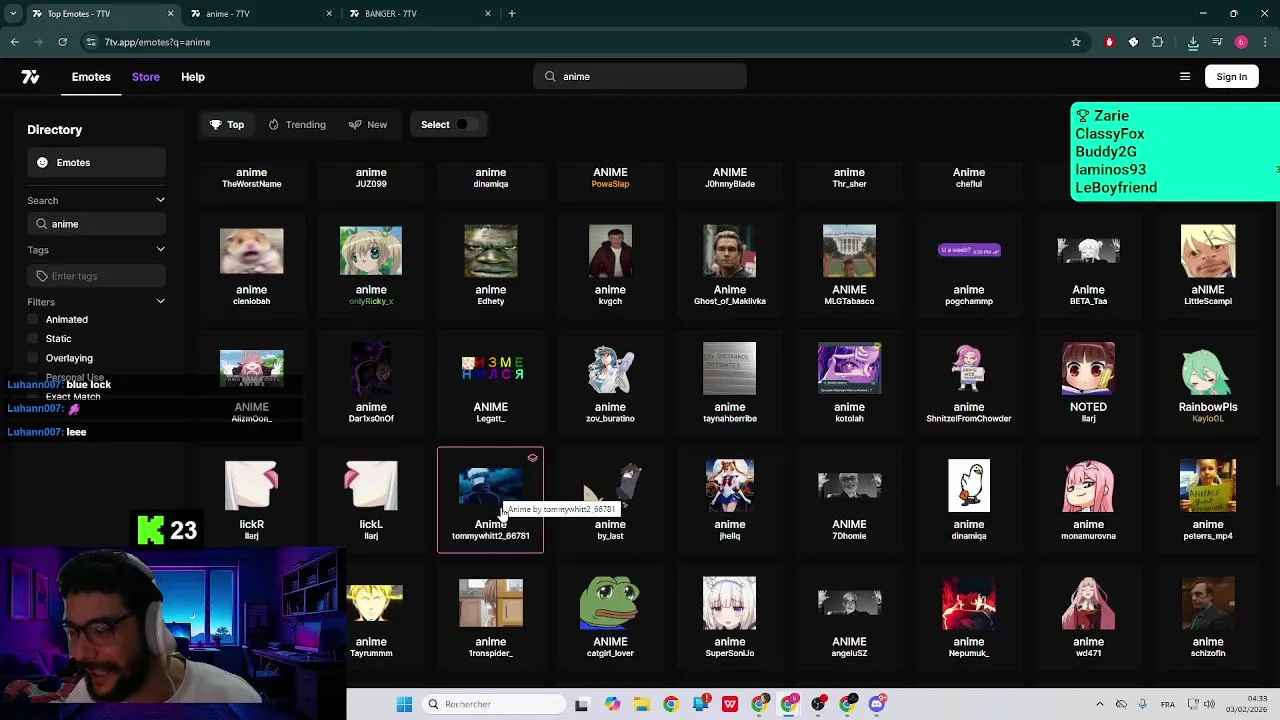Open the Help nav item
The height and width of the screenshot is (720, 1280).
193,77
